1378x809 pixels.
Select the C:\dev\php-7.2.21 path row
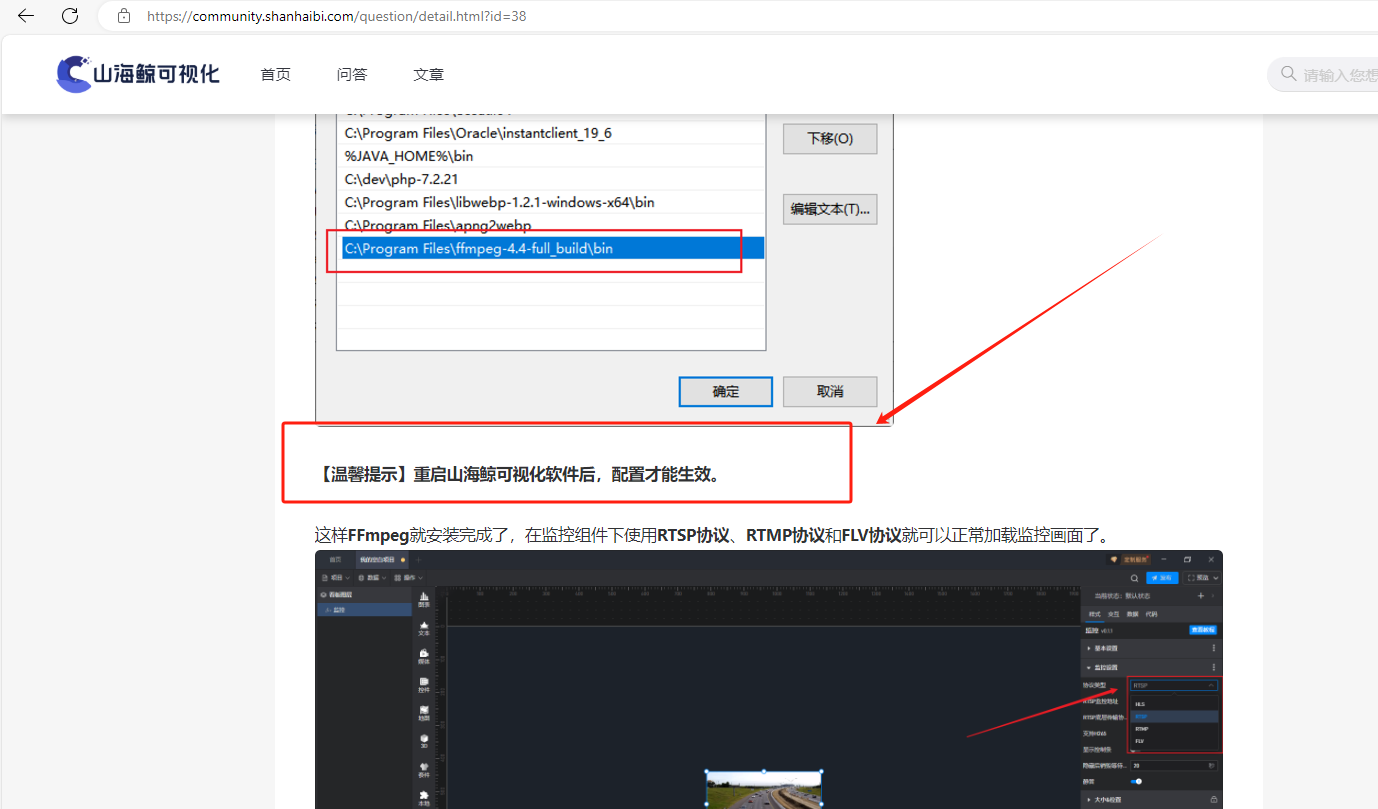552,179
